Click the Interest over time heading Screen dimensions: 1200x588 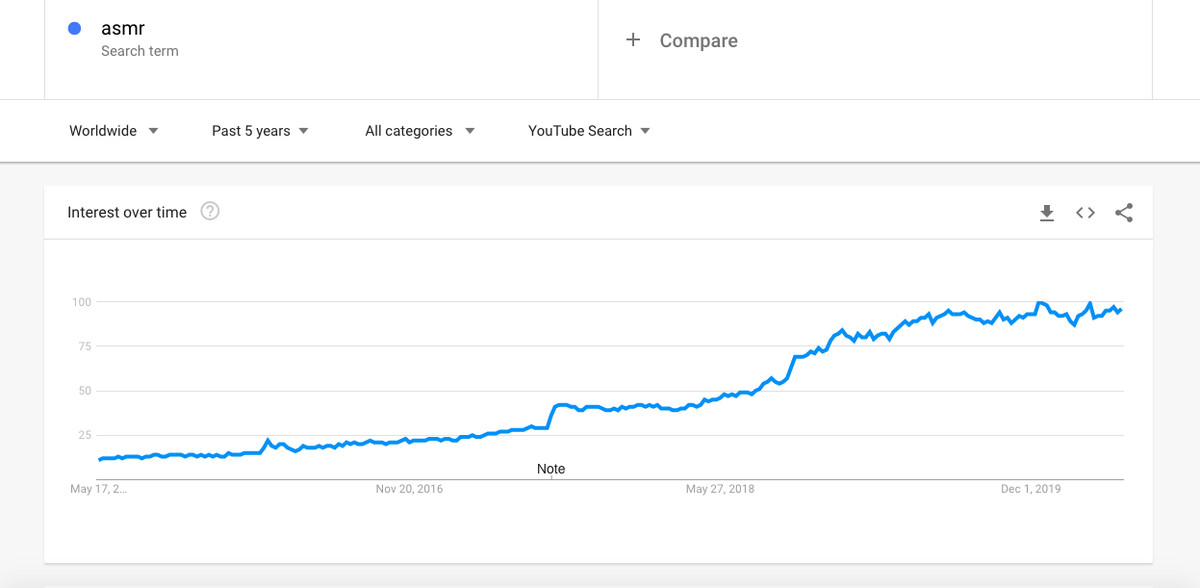pyautogui.click(x=127, y=212)
